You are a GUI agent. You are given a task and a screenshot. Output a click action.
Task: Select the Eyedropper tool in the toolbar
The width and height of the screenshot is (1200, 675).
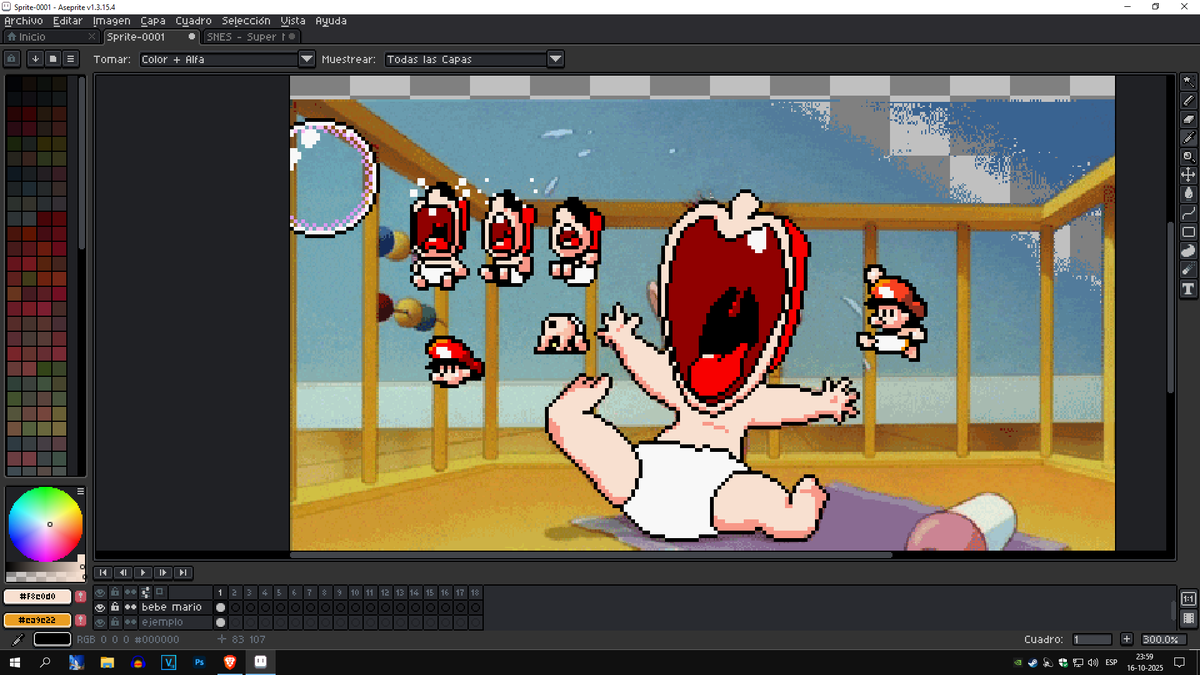1188,138
